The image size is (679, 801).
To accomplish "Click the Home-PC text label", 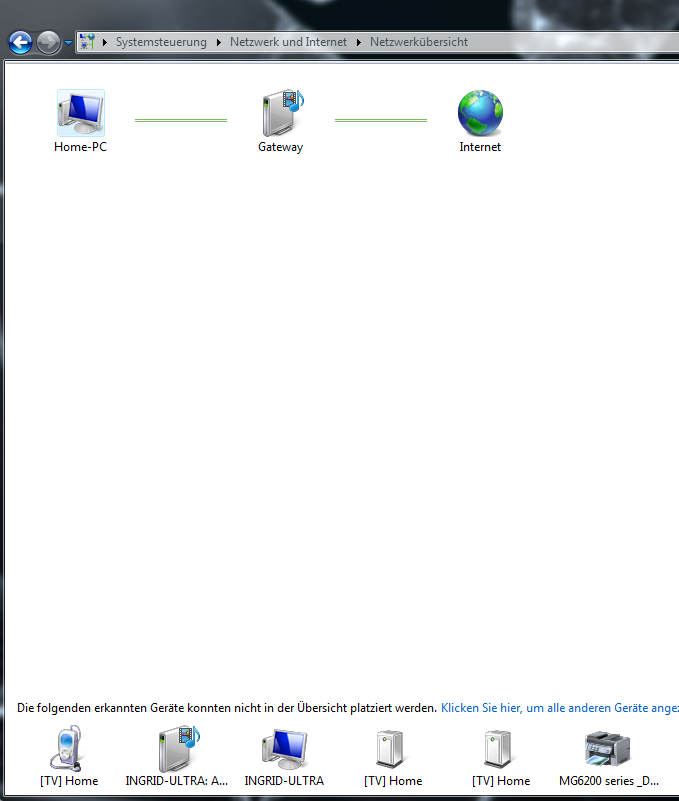I will 80,147.
